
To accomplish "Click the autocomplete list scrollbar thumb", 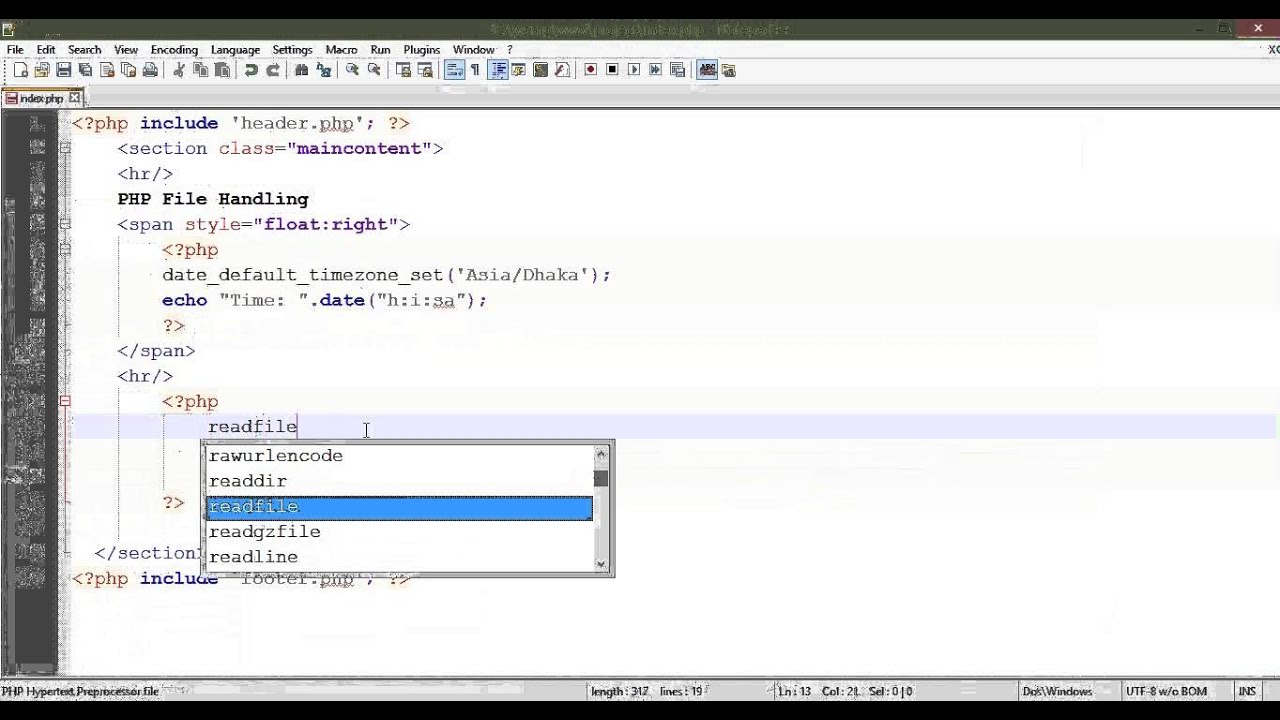I will tap(601, 478).
